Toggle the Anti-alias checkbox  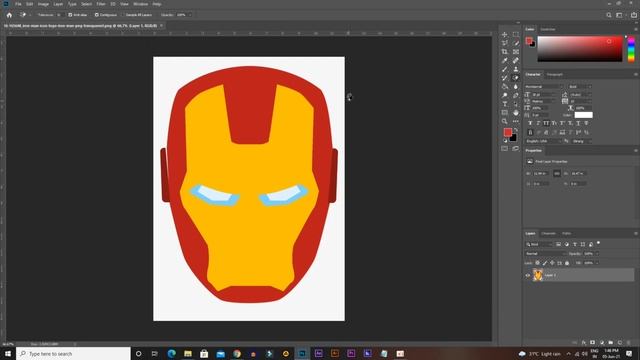click(70, 15)
